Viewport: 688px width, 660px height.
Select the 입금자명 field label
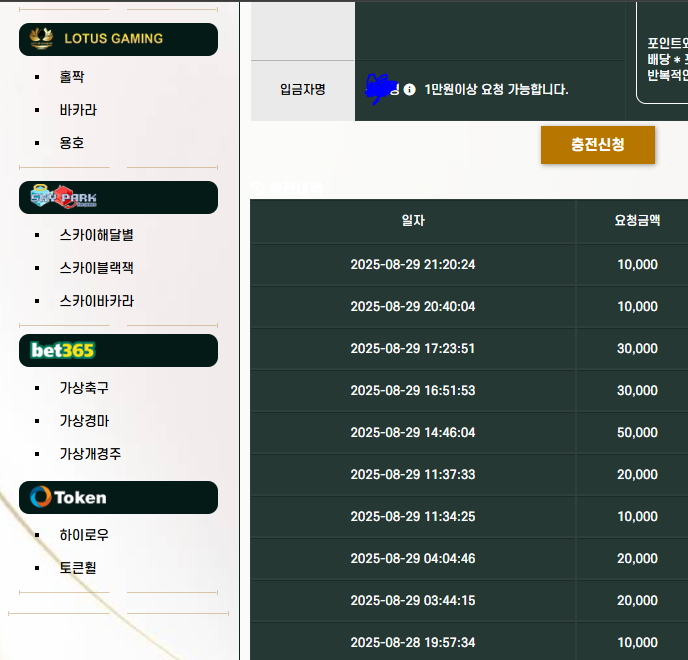pyautogui.click(x=303, y=90)
